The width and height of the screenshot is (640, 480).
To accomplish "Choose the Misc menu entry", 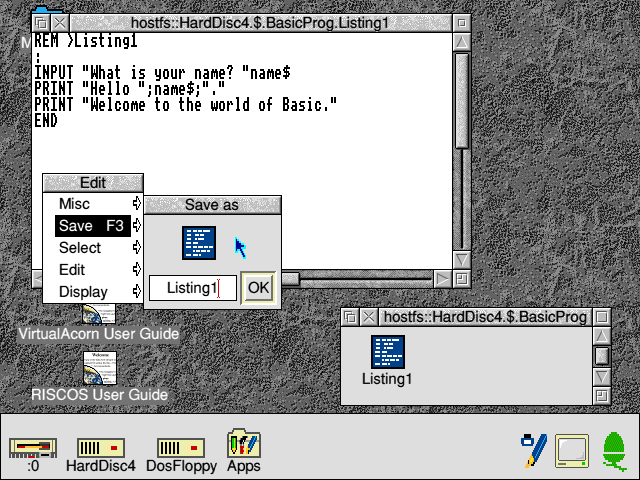I will [93, 203].
